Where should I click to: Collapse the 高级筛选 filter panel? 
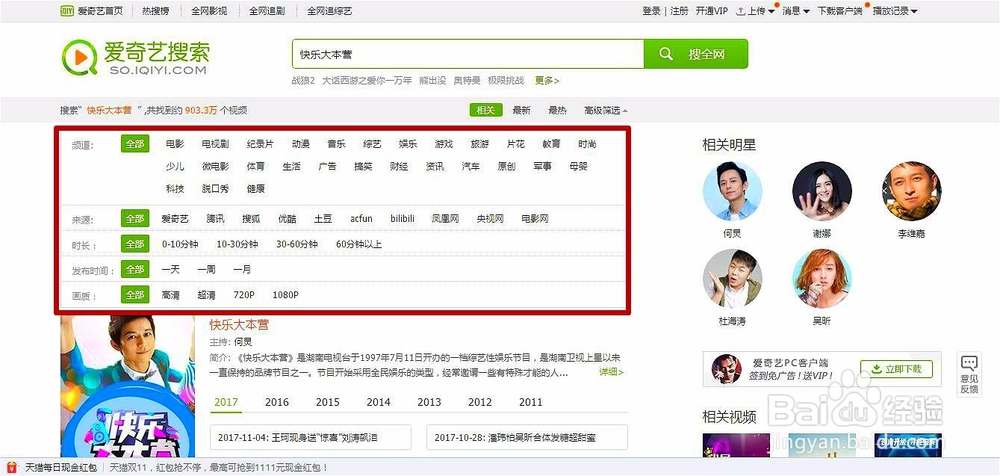(605, 110)
